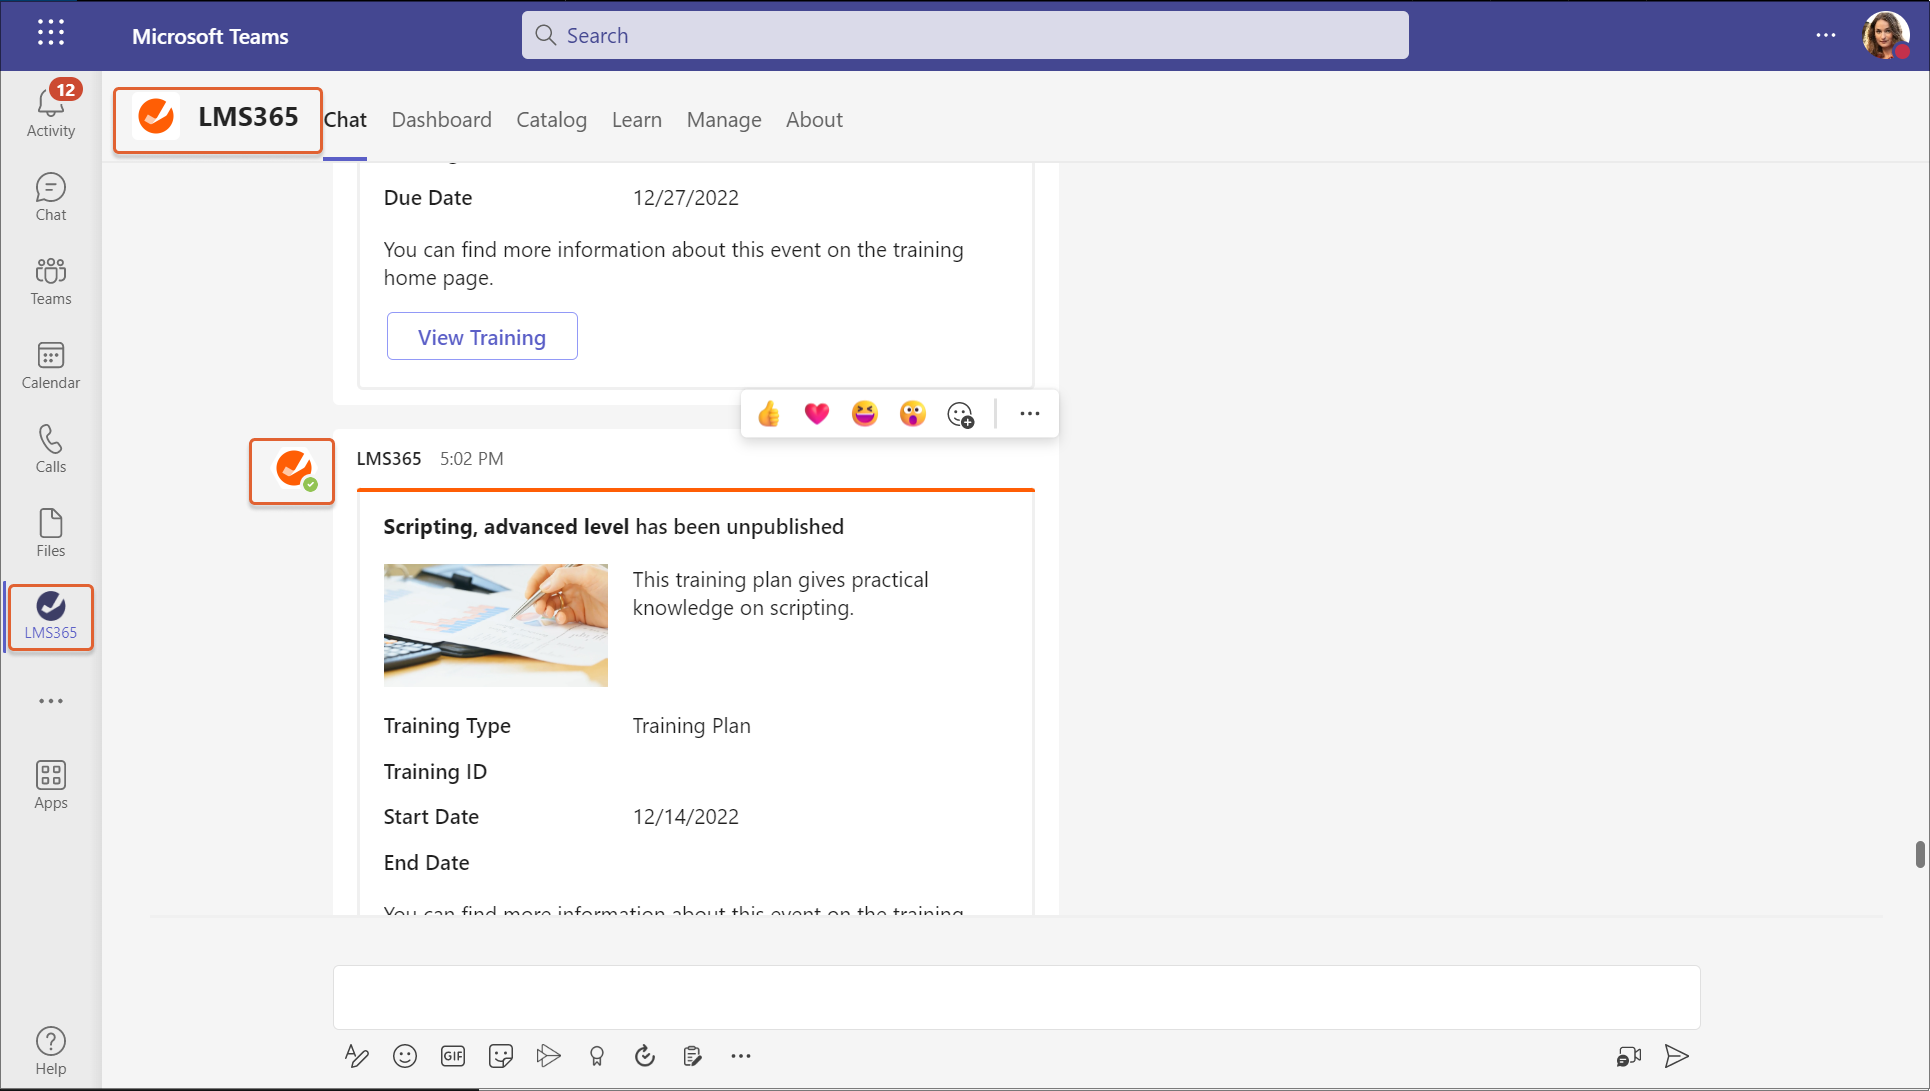Open Files in the sidebar
The width and height of the screenshot is (1930, 1091).
[x=51, y=533]
